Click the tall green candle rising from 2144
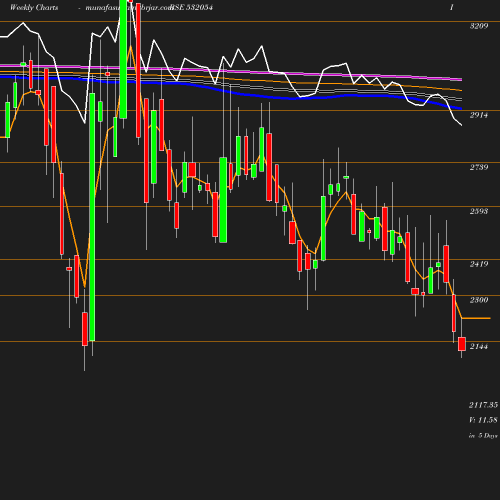This screenshot has width=500, height=500. pyautogui.click(x=92, y=217)
